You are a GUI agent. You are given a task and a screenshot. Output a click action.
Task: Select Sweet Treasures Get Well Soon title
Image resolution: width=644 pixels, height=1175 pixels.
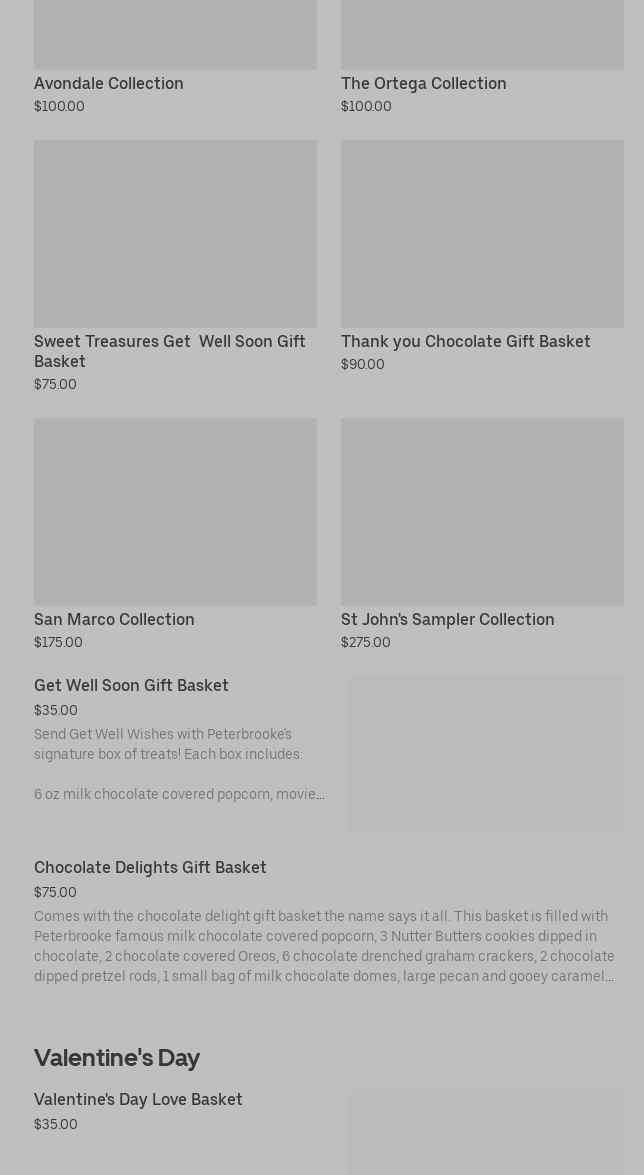coord(169,351)
